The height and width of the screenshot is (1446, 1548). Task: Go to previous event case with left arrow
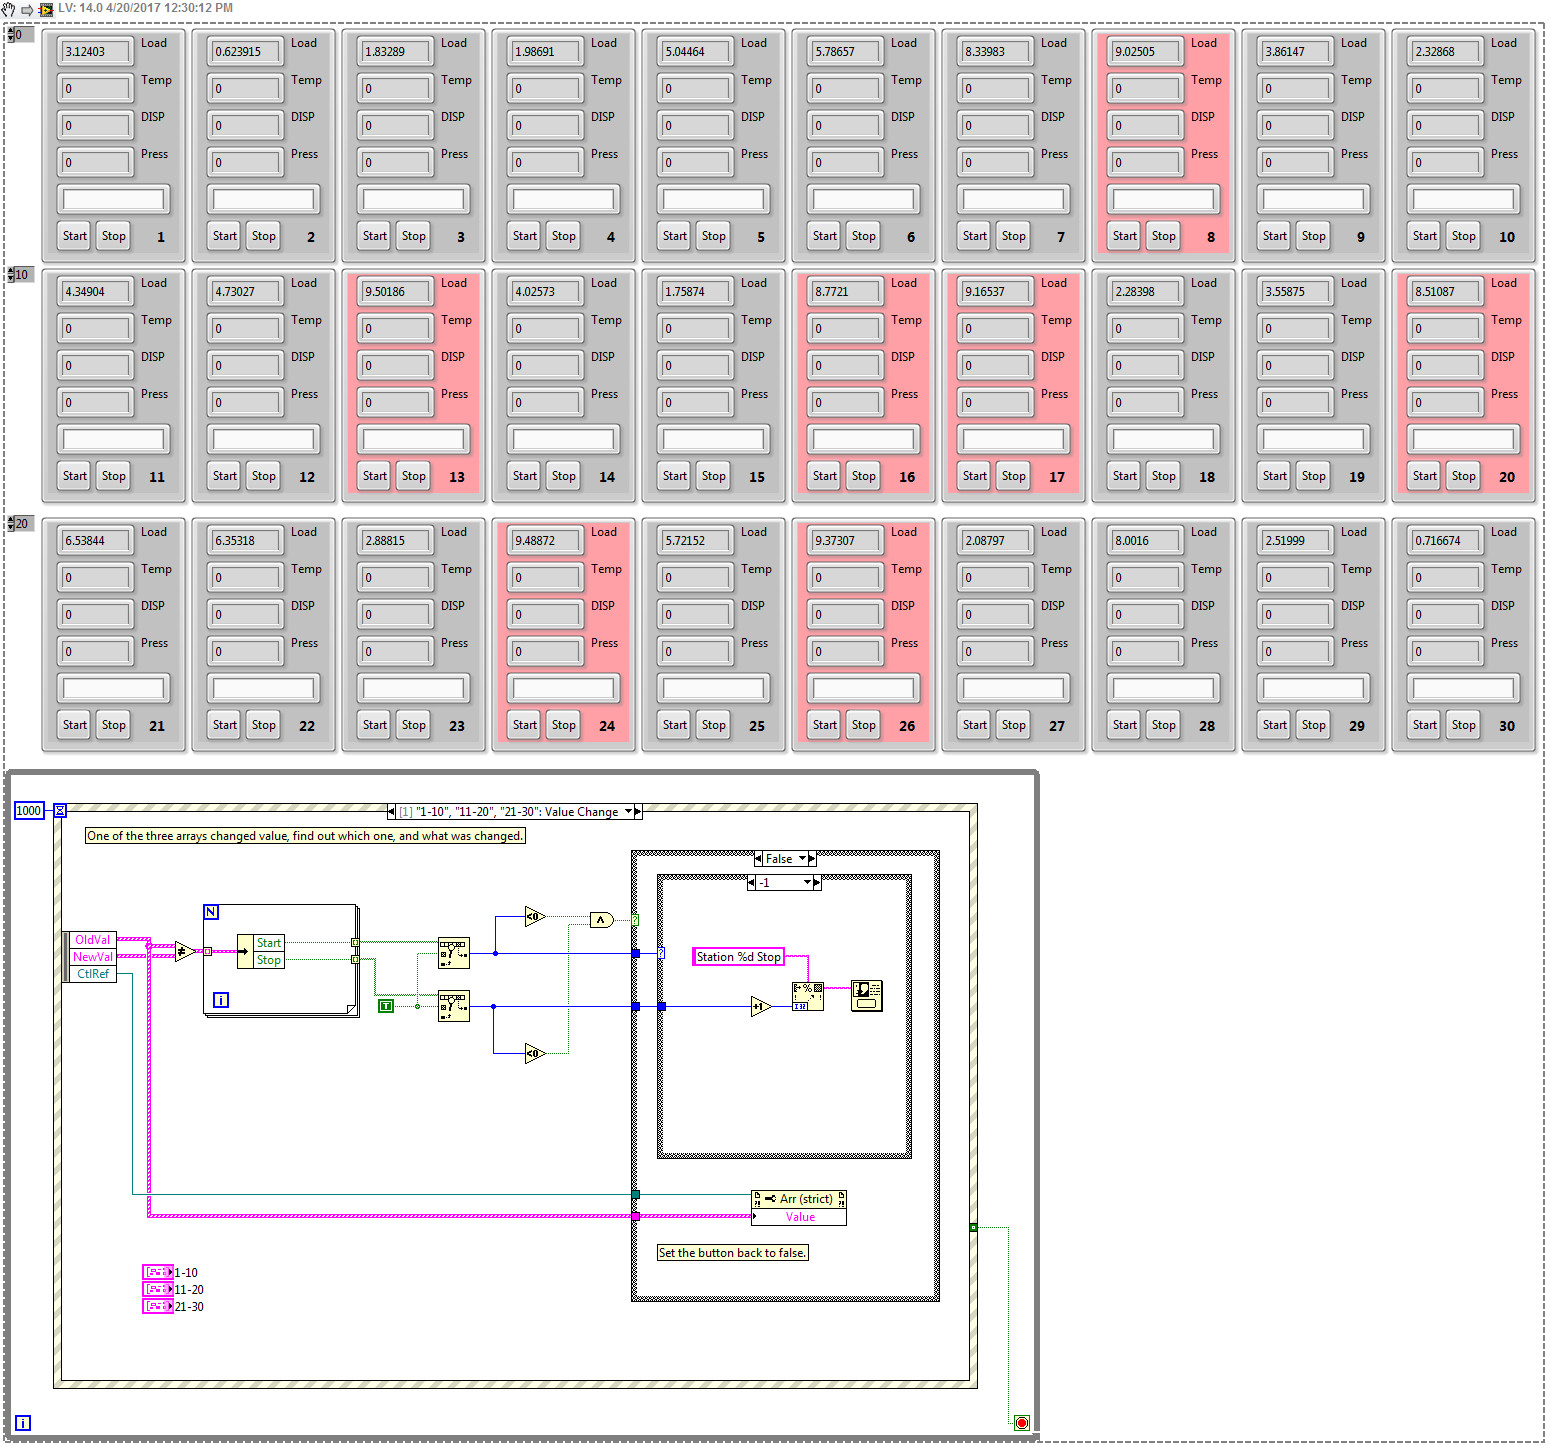click(391, 812)
